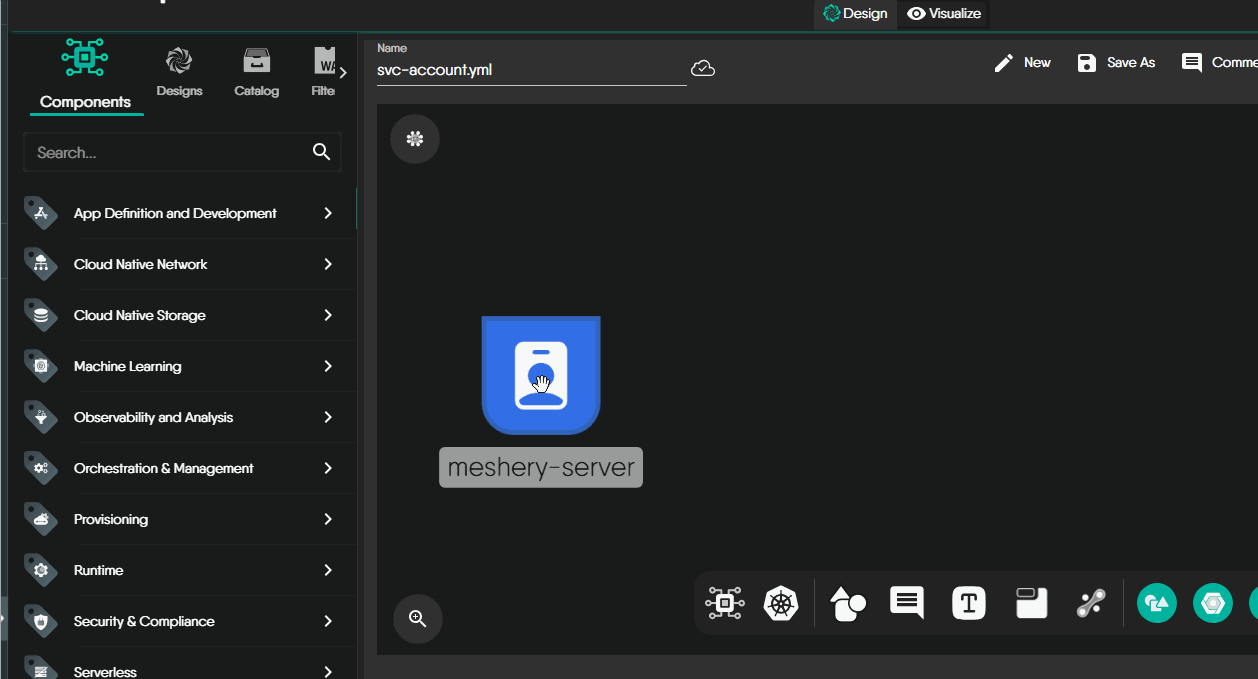Click the comment bubble tool icon
The image size is (1258, 679).
[907, 602]
